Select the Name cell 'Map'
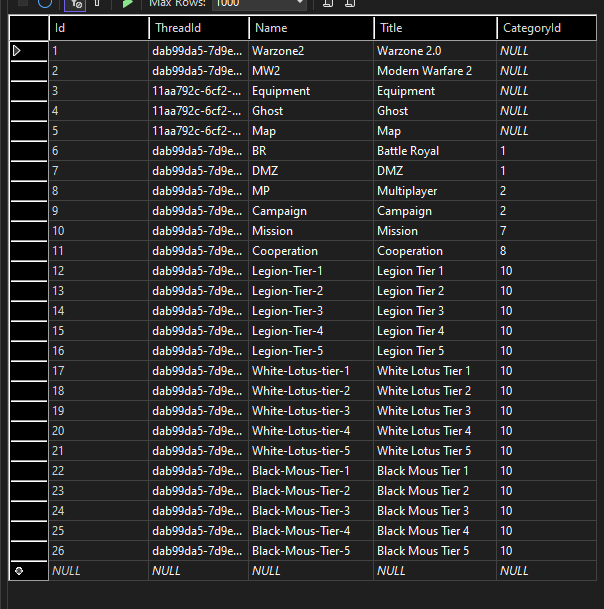 311,131
